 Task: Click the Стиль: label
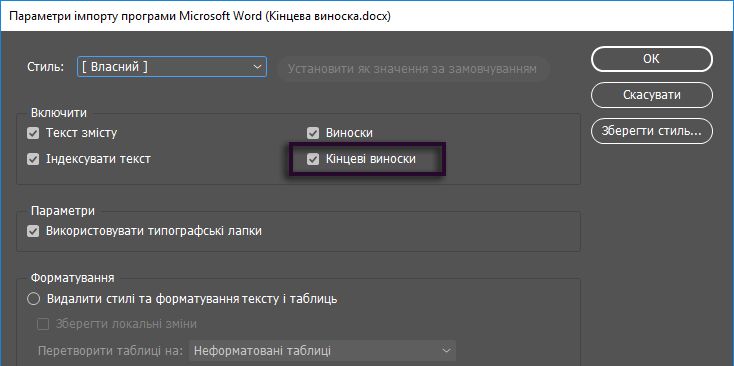[45, 67]
